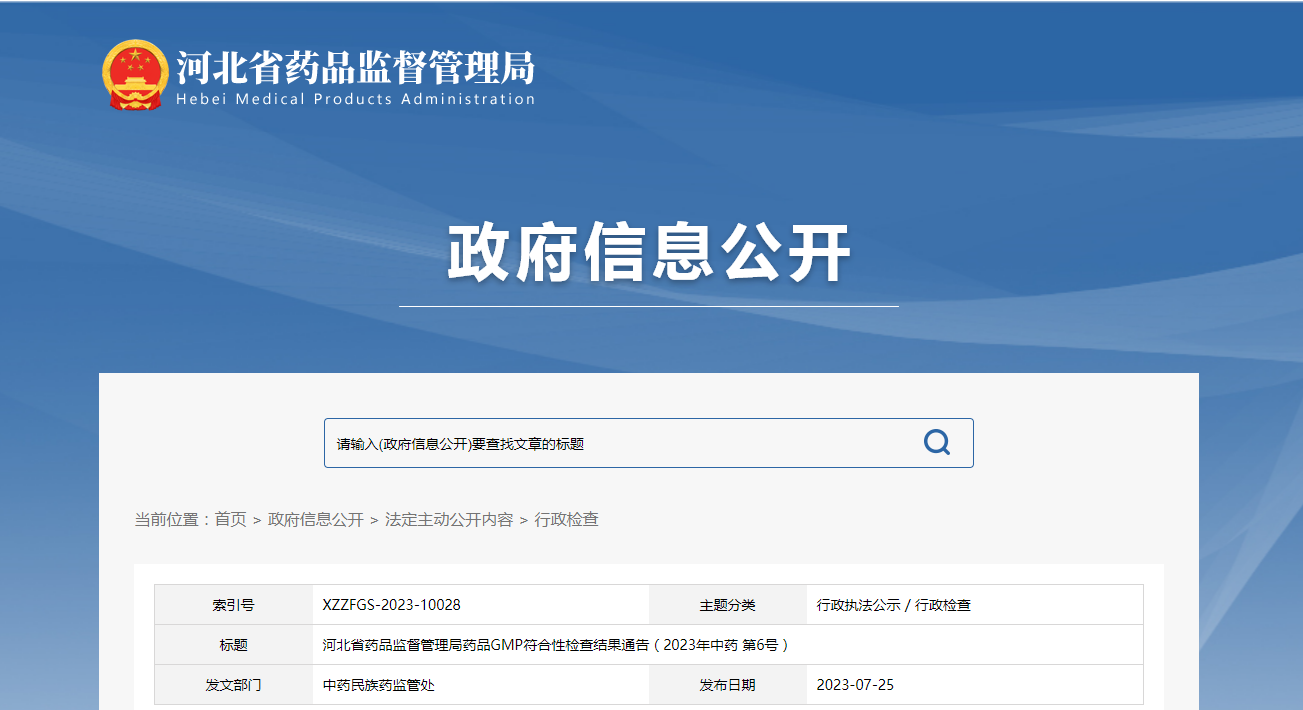The width and height of the screenshot is (1303, 710).
Task: Select the 中药民族药监管处 department value
Action: click(379, 685)
